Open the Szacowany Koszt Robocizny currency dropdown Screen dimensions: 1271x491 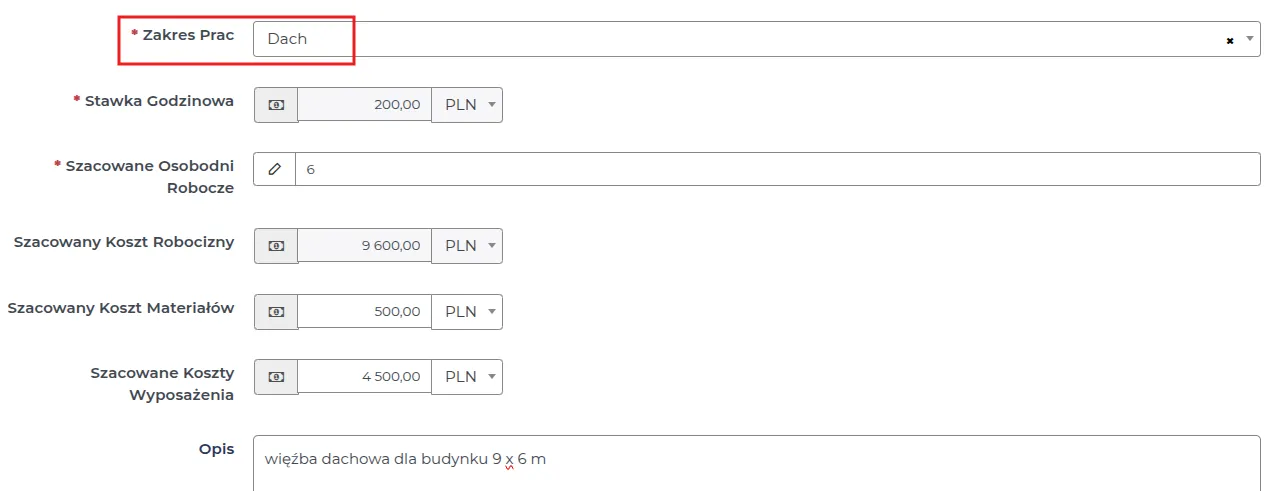click(x=467, y=246)
